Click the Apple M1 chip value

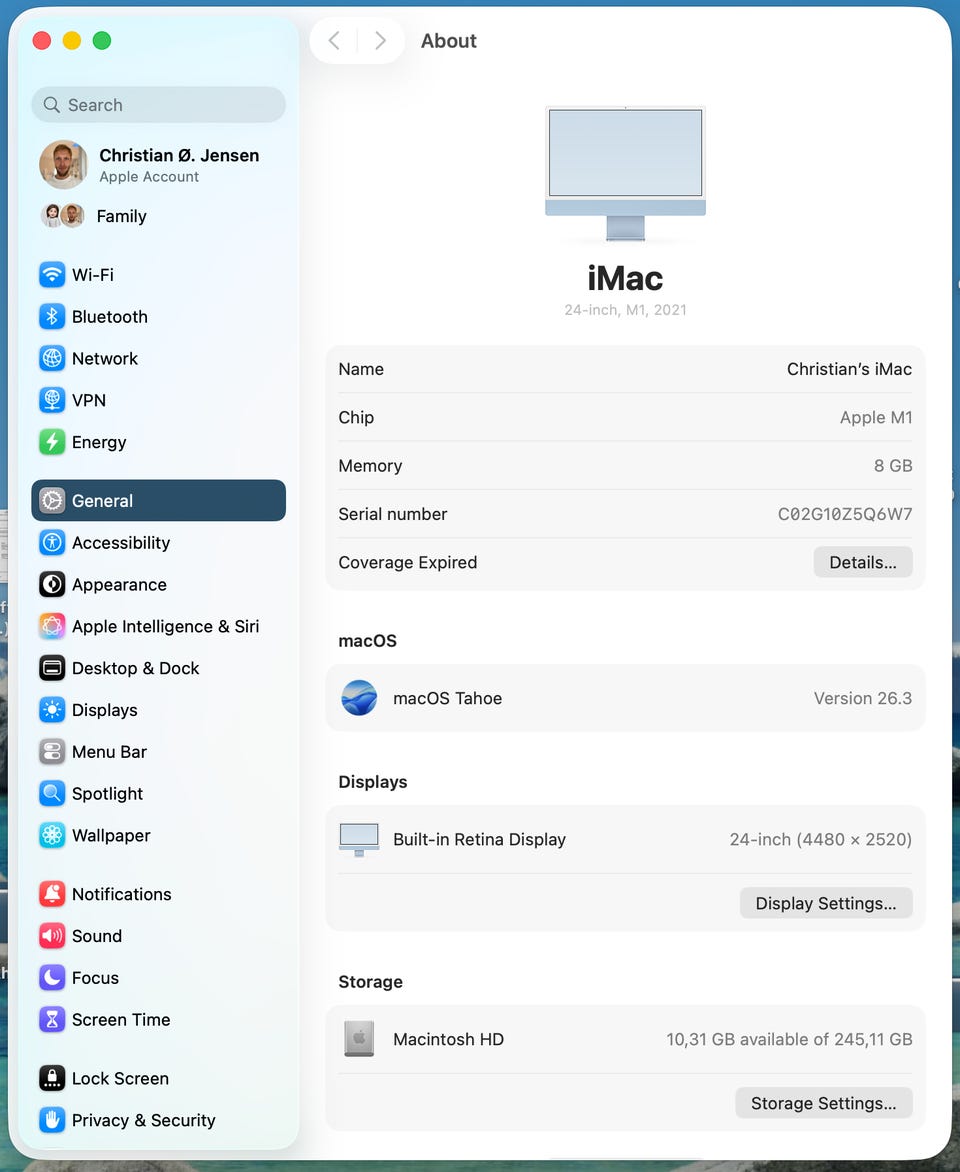click(x=876, y=417)
